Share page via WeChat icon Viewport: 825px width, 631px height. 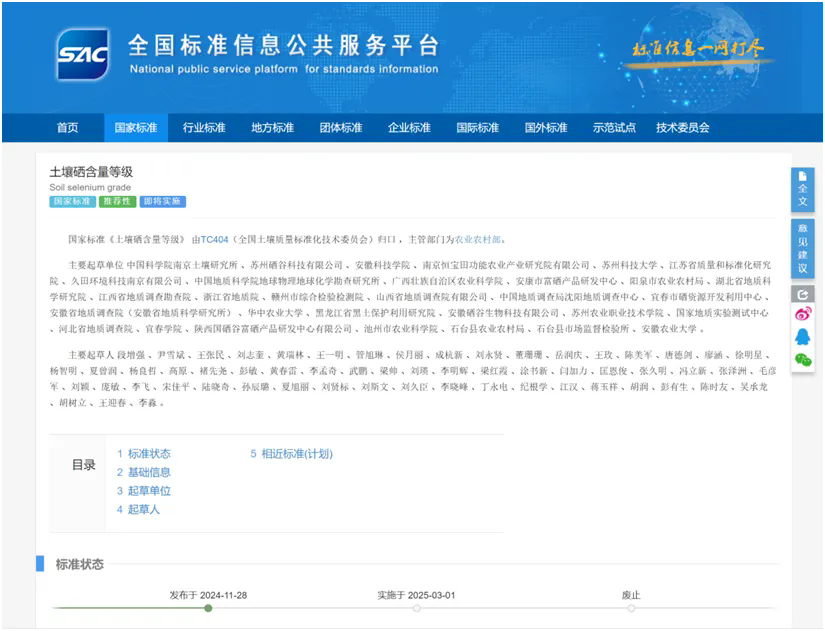point(802,359)
